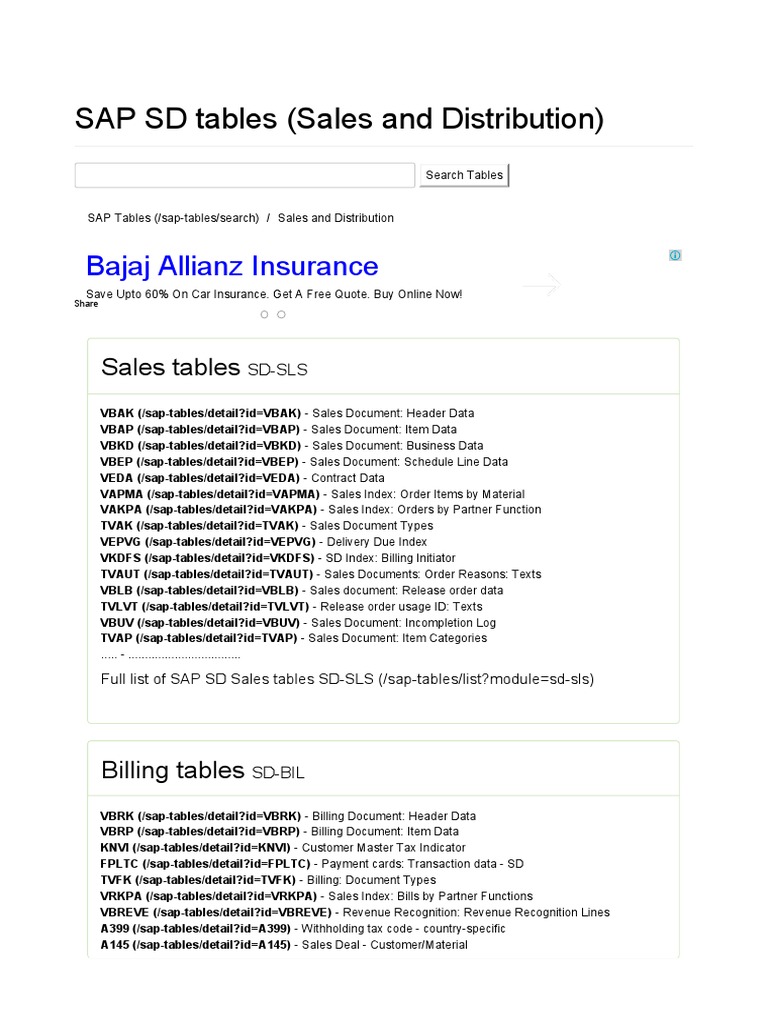Click the table search input field
This screenshot has height=1024, width=768.
tap(244, 175)
